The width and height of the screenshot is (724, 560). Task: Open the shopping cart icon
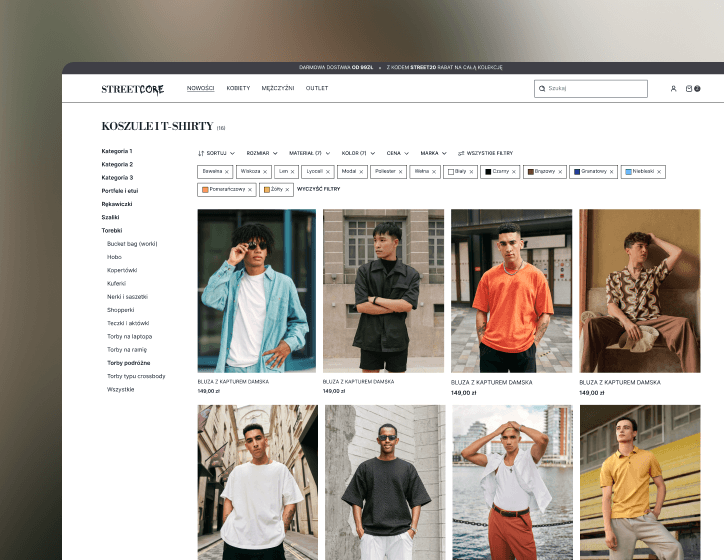point(689,89)
